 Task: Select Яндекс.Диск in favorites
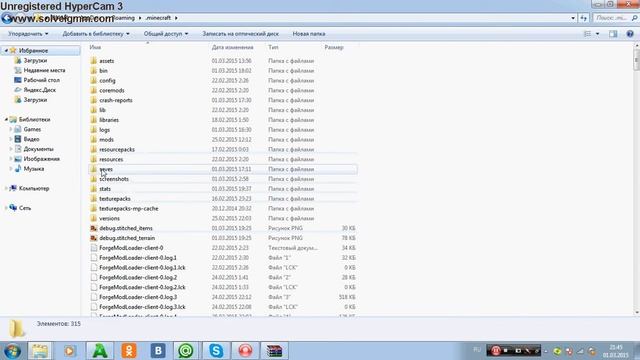click(40, 90)
